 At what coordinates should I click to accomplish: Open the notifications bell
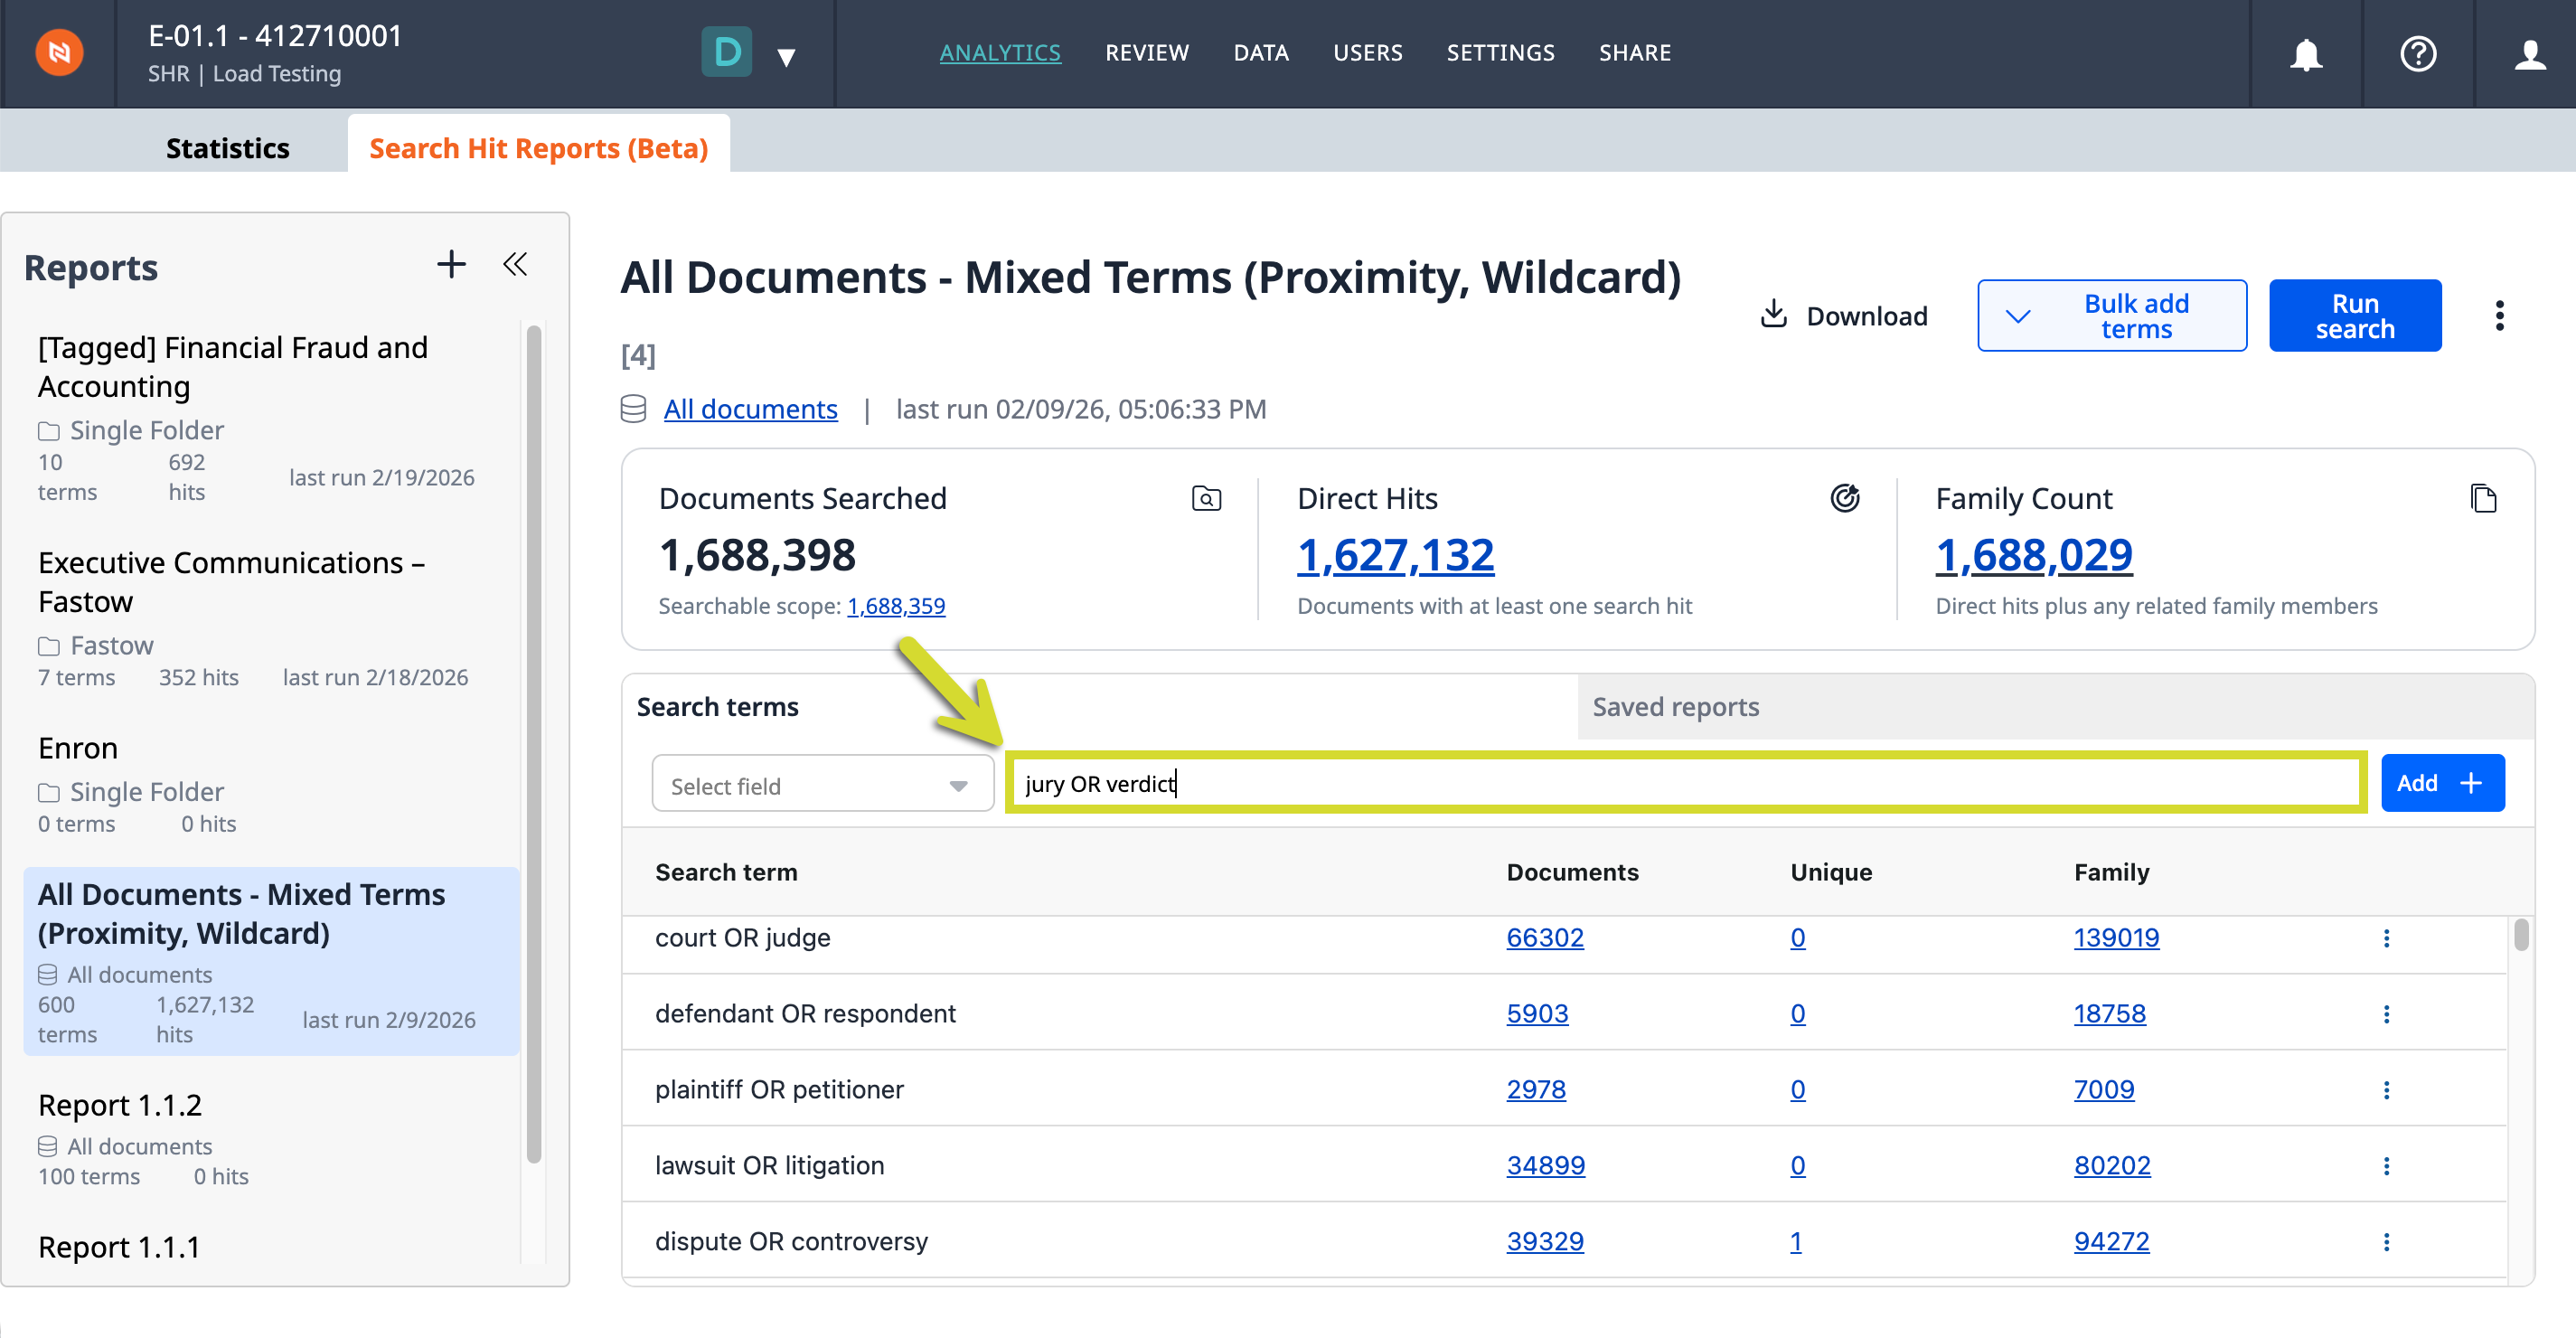pos(2306,54)
